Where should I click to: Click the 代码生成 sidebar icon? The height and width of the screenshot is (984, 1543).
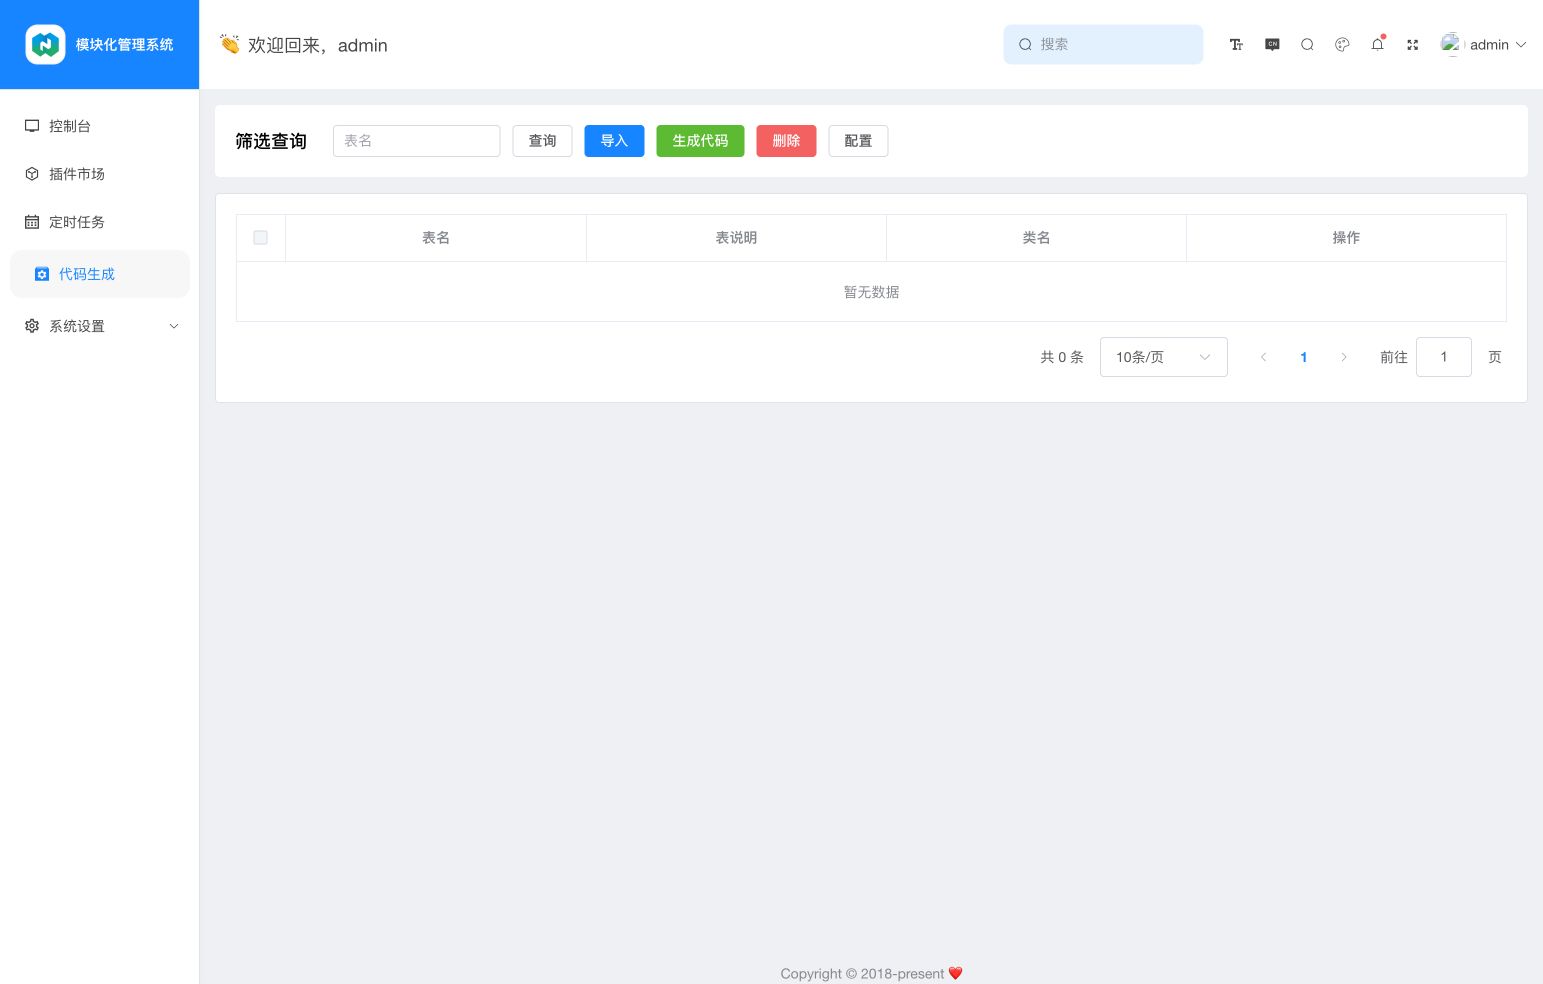click(42, 274)
